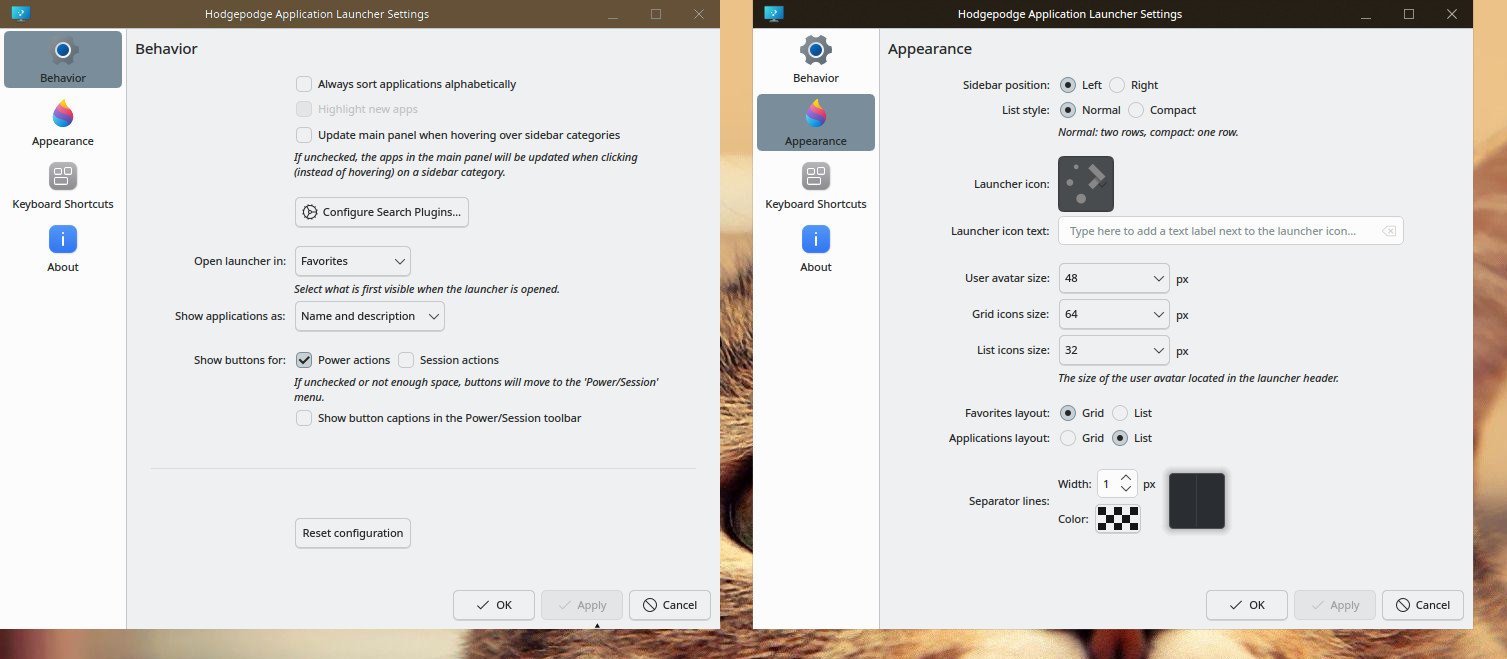
Task: Maximize the right settings window
Action: coord(1409,14)
